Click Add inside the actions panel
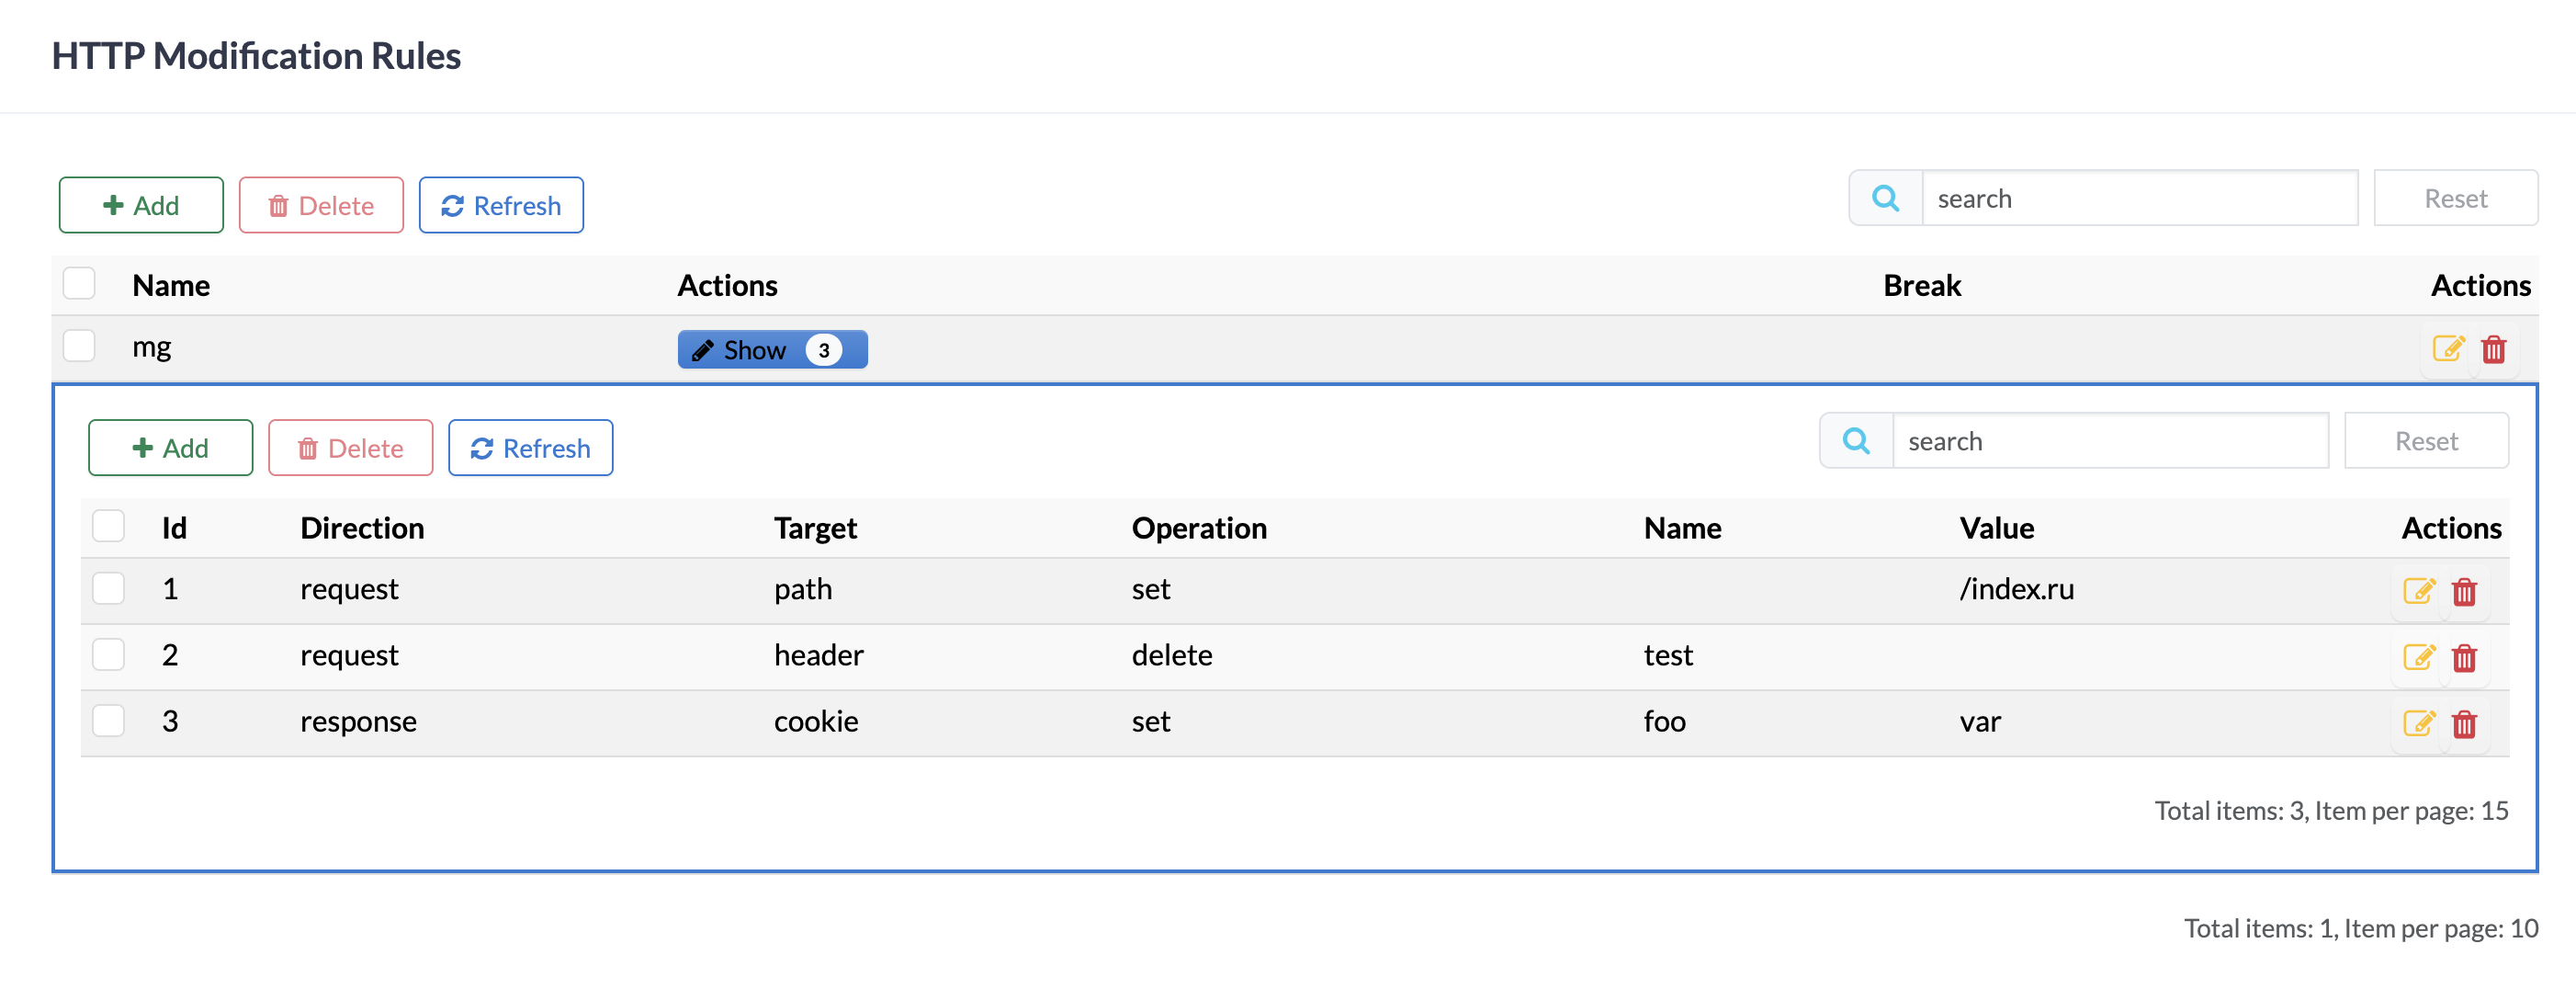 point(170,447)
